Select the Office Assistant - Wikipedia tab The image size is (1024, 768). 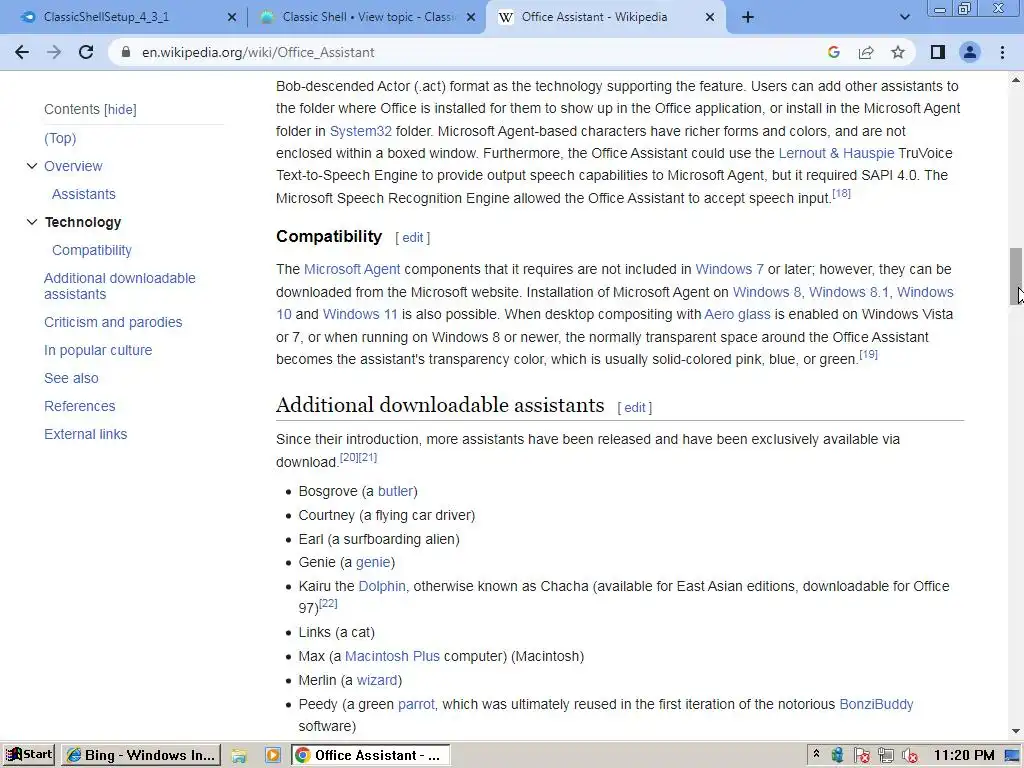(x=605, y=18)
